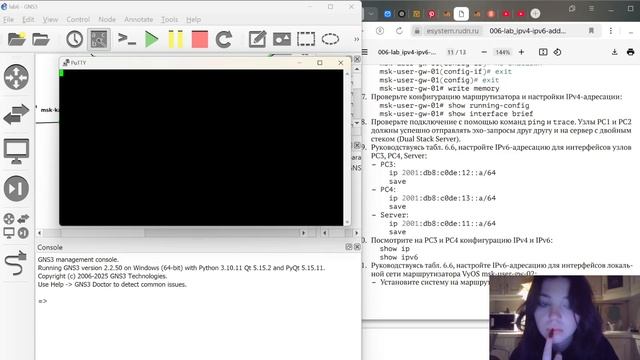The image size is (640, 360).
Task: Zoom in the PDF with plus button
Action: tap(521, 52)
